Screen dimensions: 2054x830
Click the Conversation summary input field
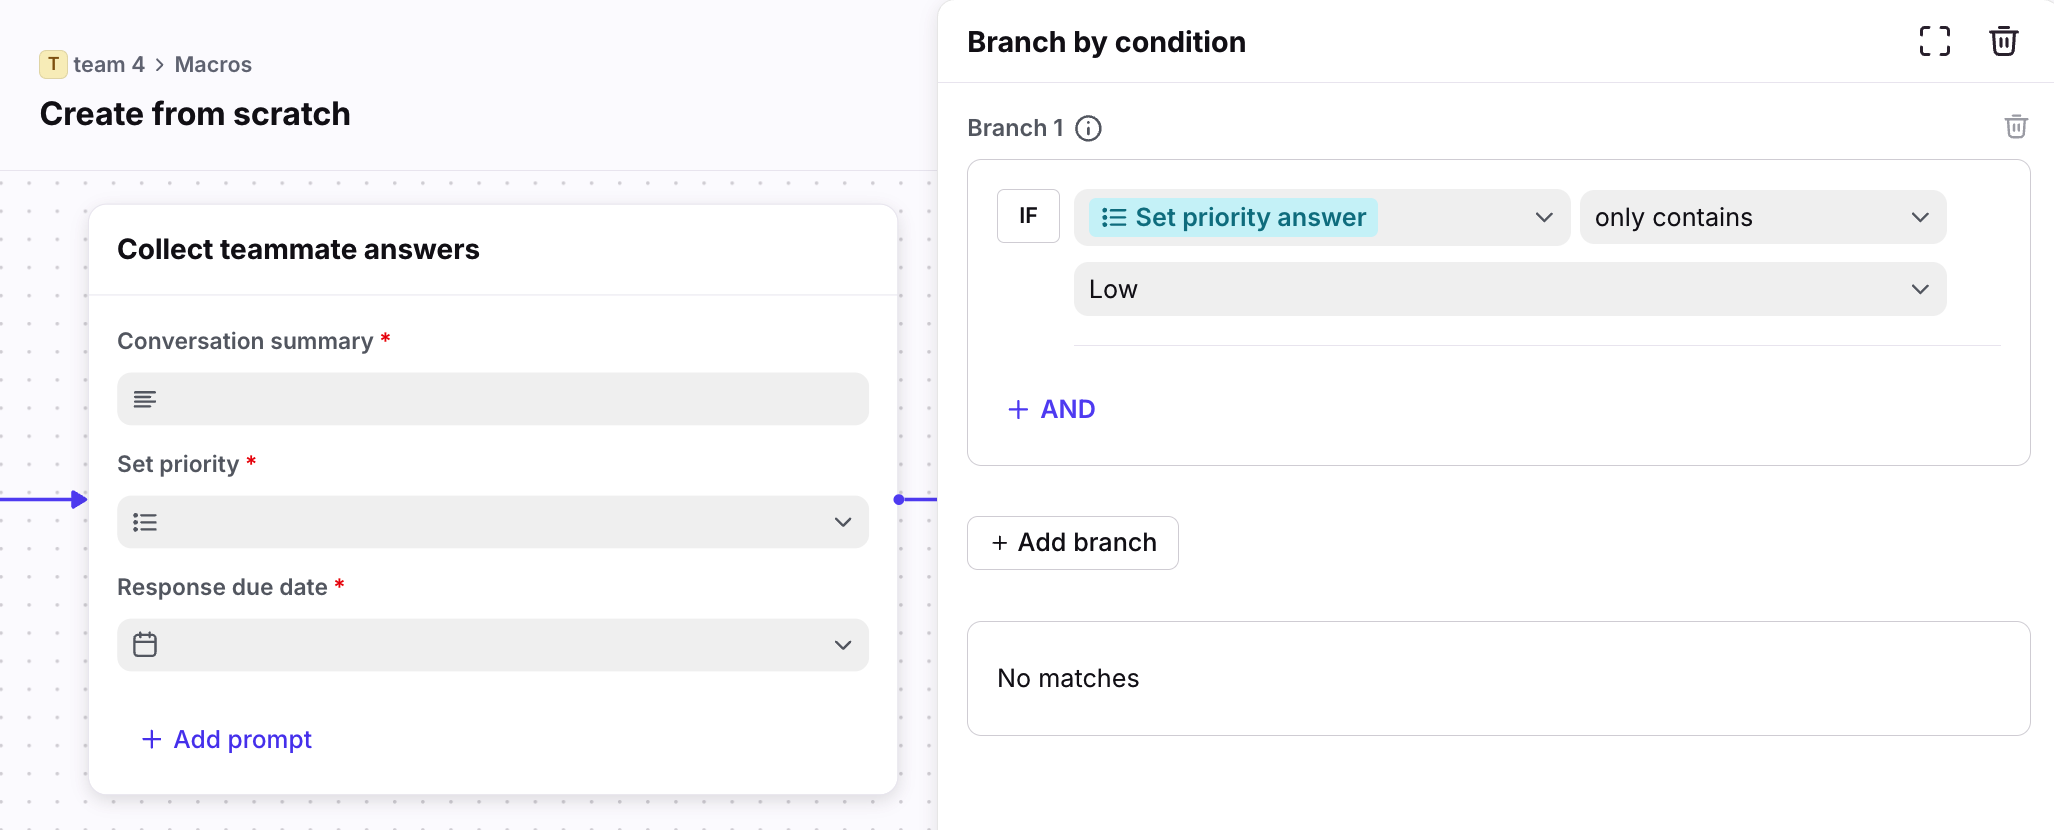500,399
